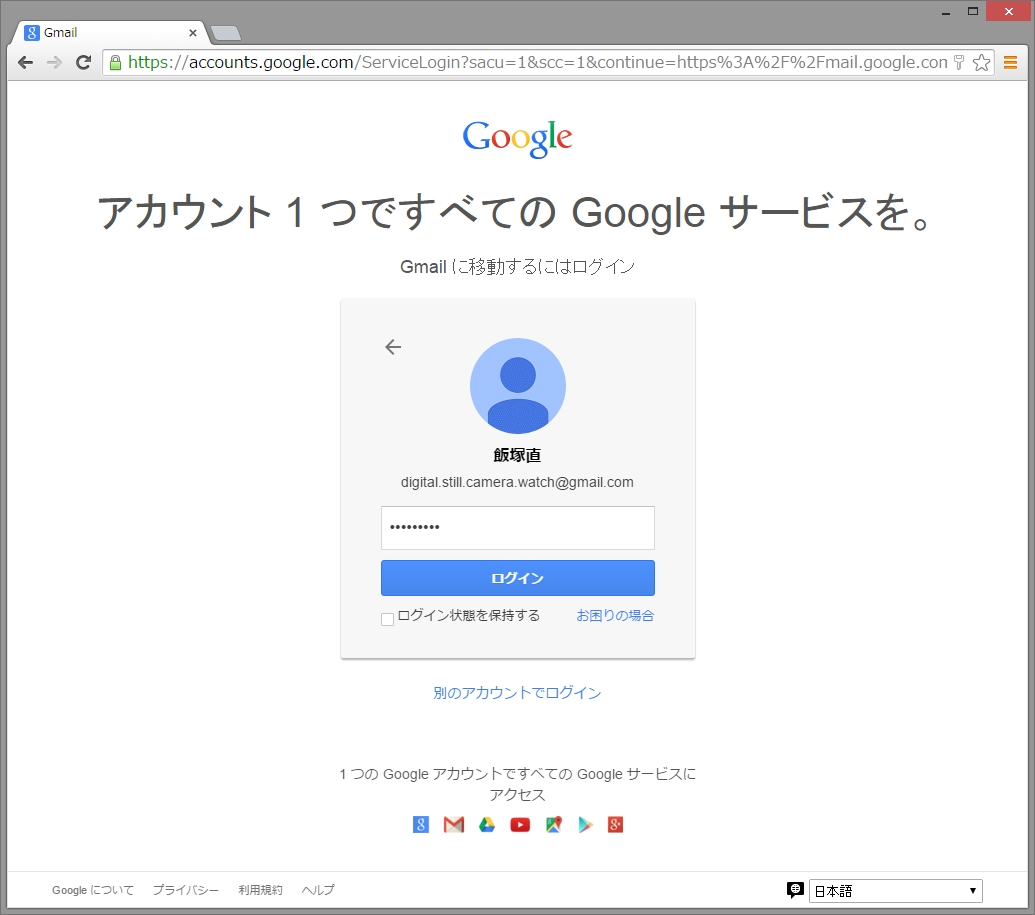Go back with the browser back arrow
The width and height of the screenshot is (1035, 915).
coord(25,63)
